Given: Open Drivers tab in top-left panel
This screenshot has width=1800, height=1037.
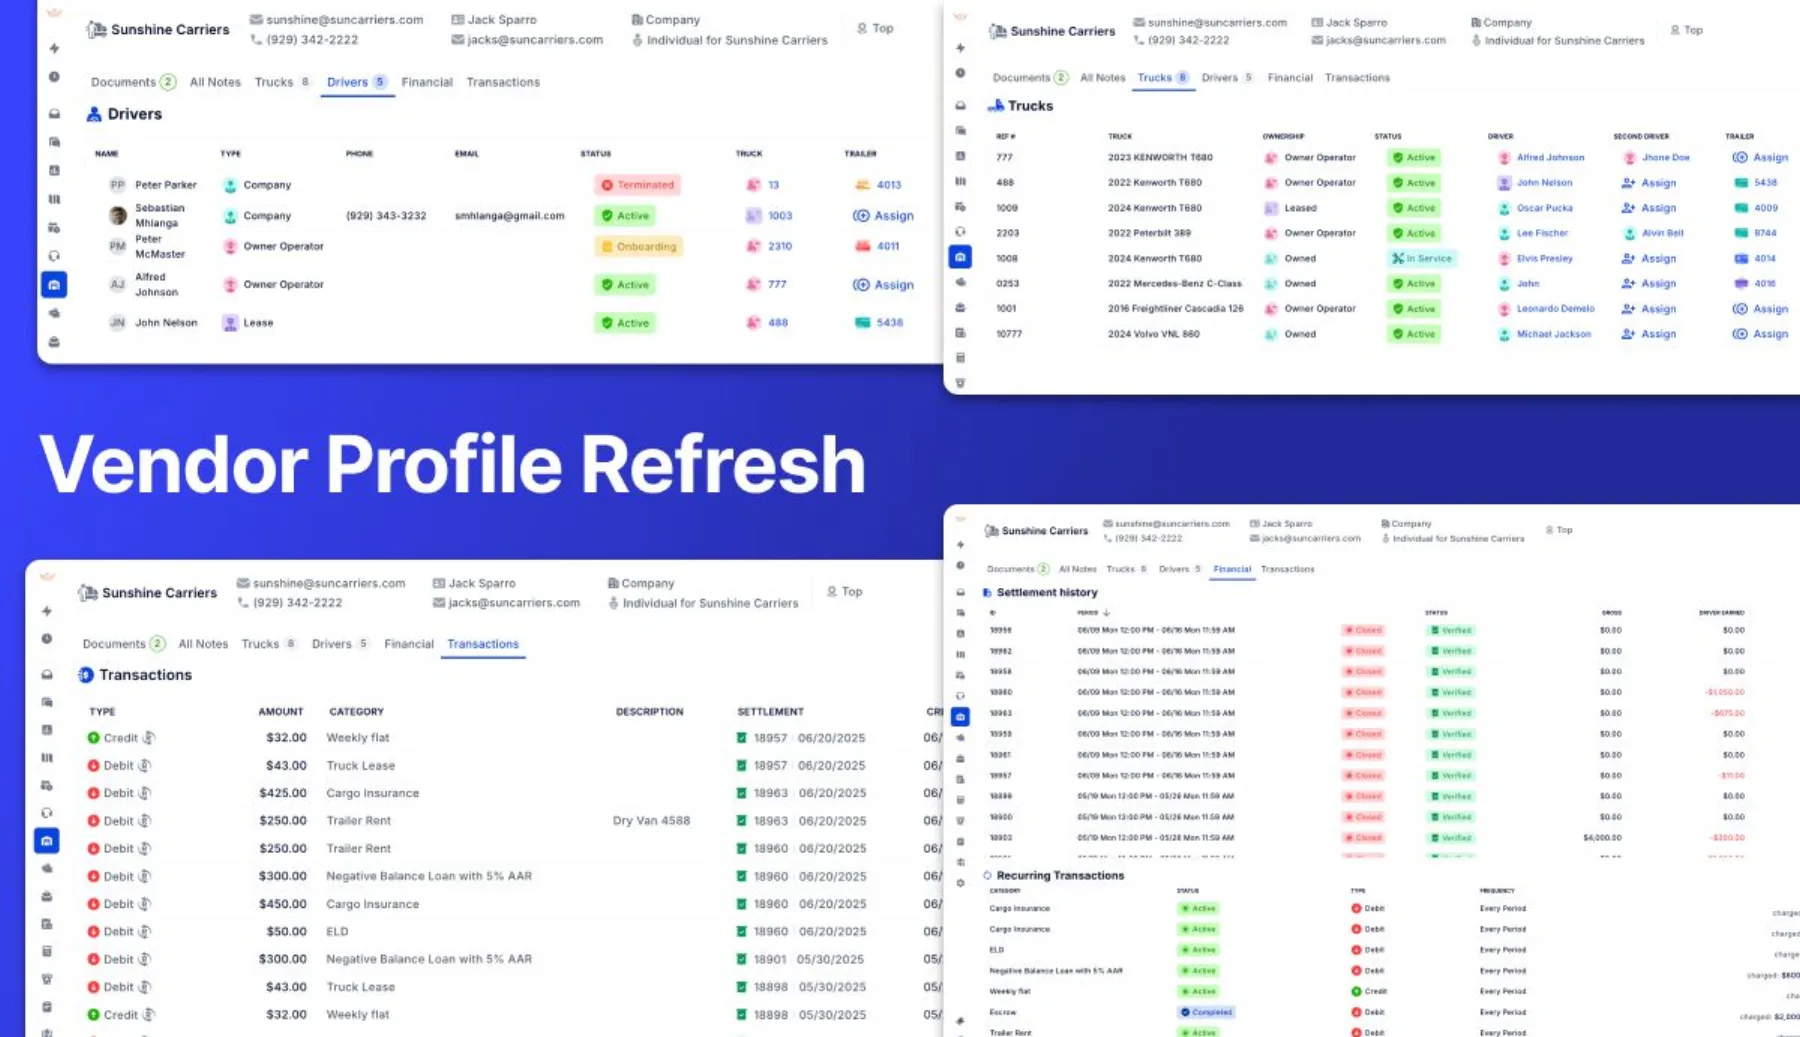Looking at the screenshot, I should click(356, 82).
